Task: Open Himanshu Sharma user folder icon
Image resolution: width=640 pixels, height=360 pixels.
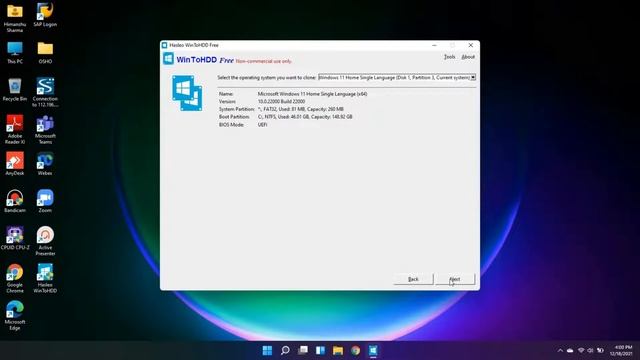Action: [x=15, y=17]
